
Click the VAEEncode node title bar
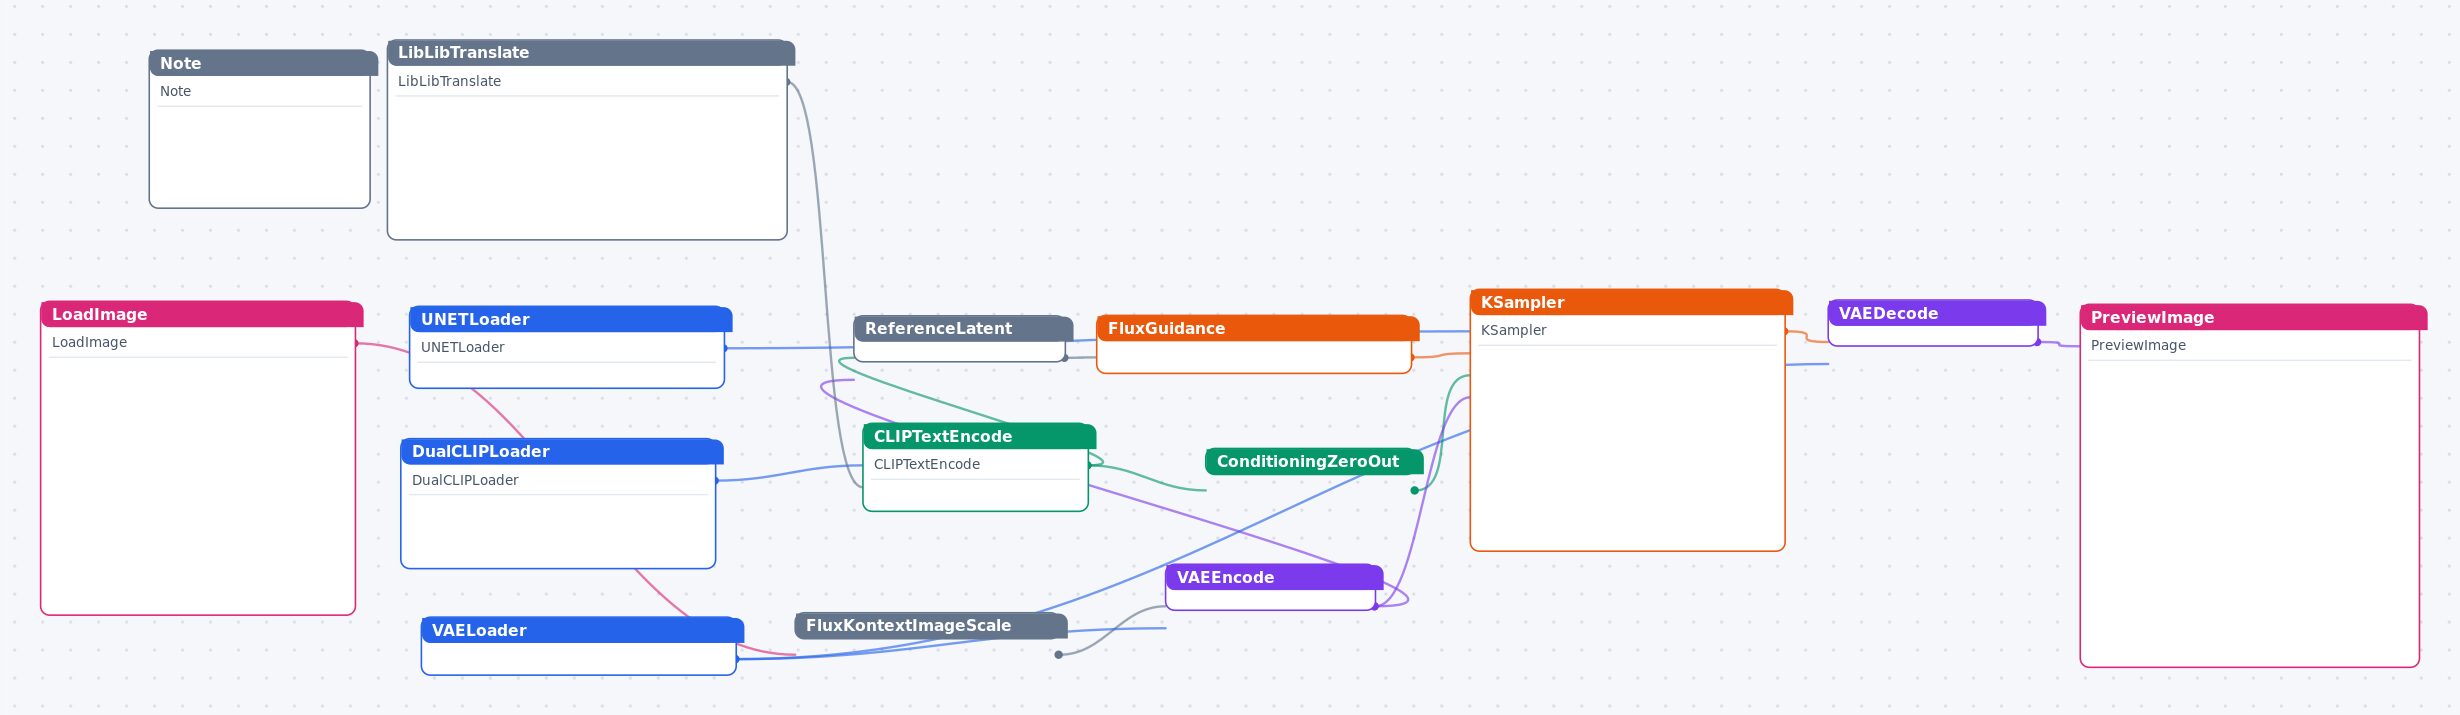1274,577
